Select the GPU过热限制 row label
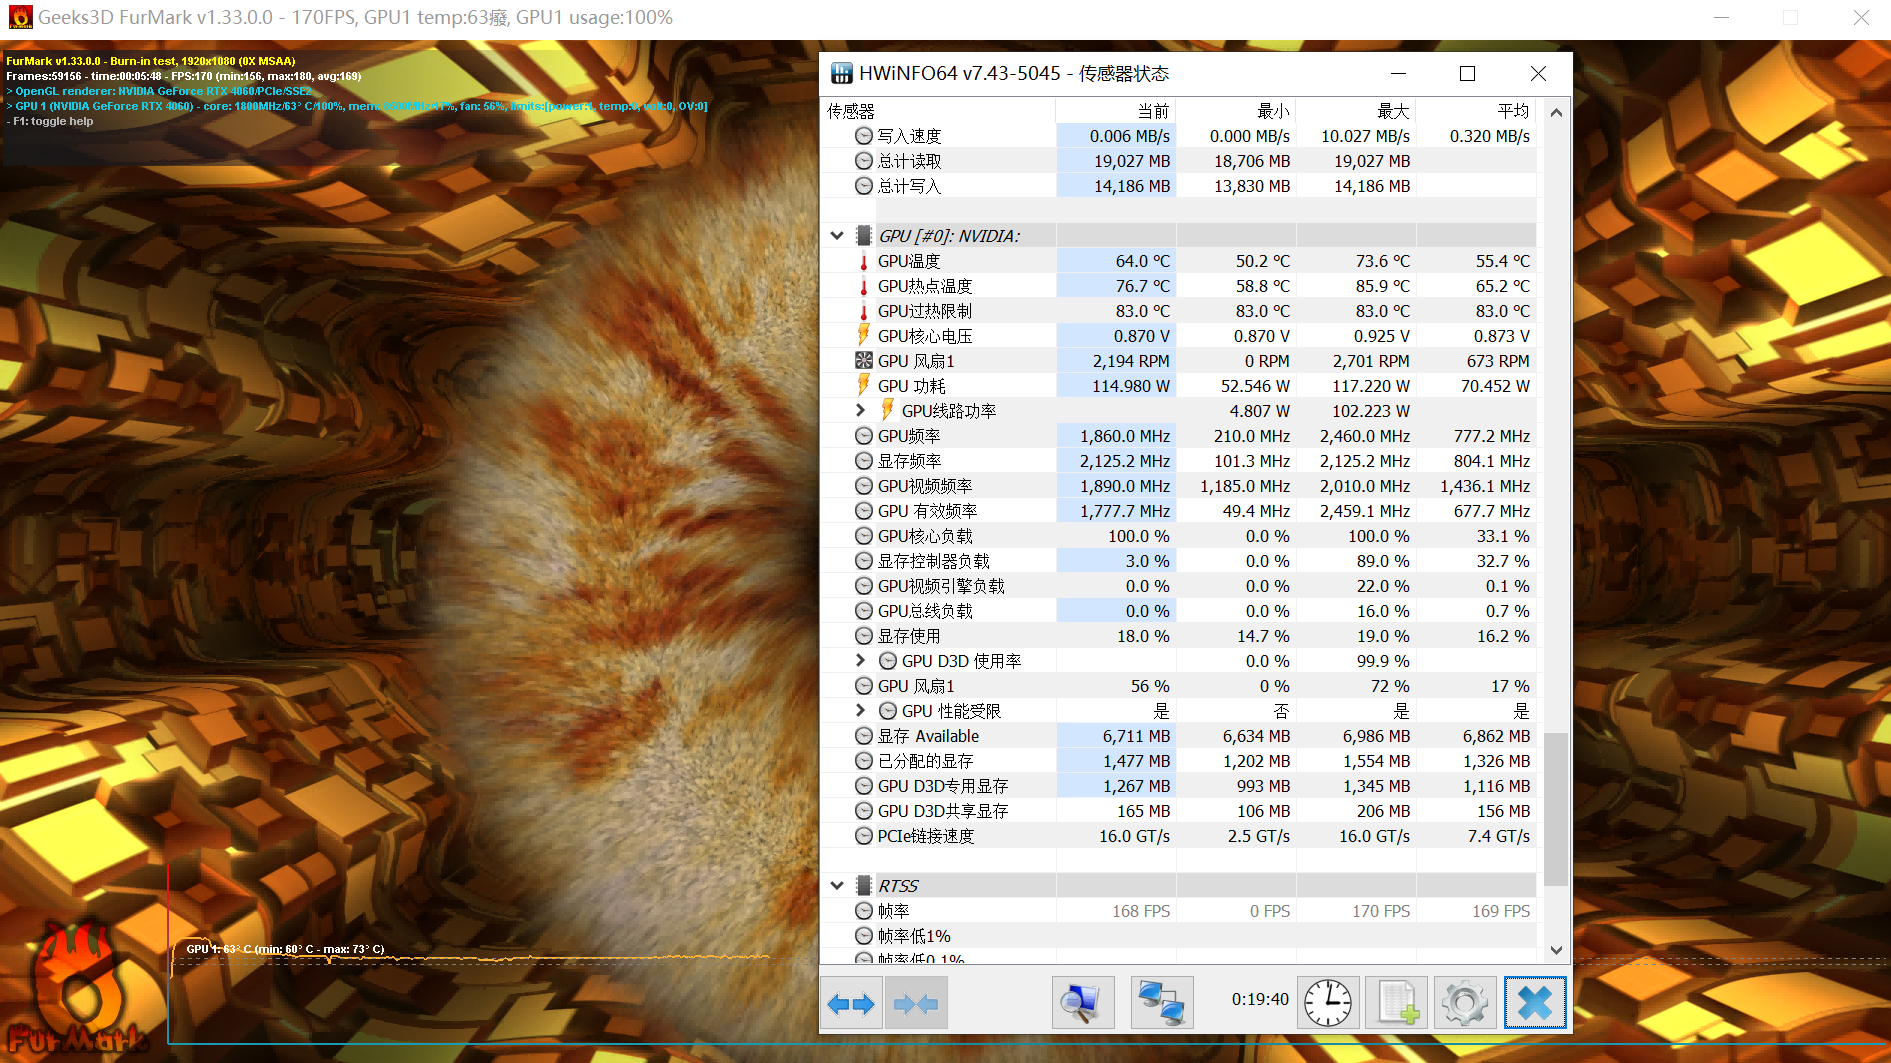The width and height of the screenshot is (1891, 1063). pyautogui.click(x=925, y=311)
